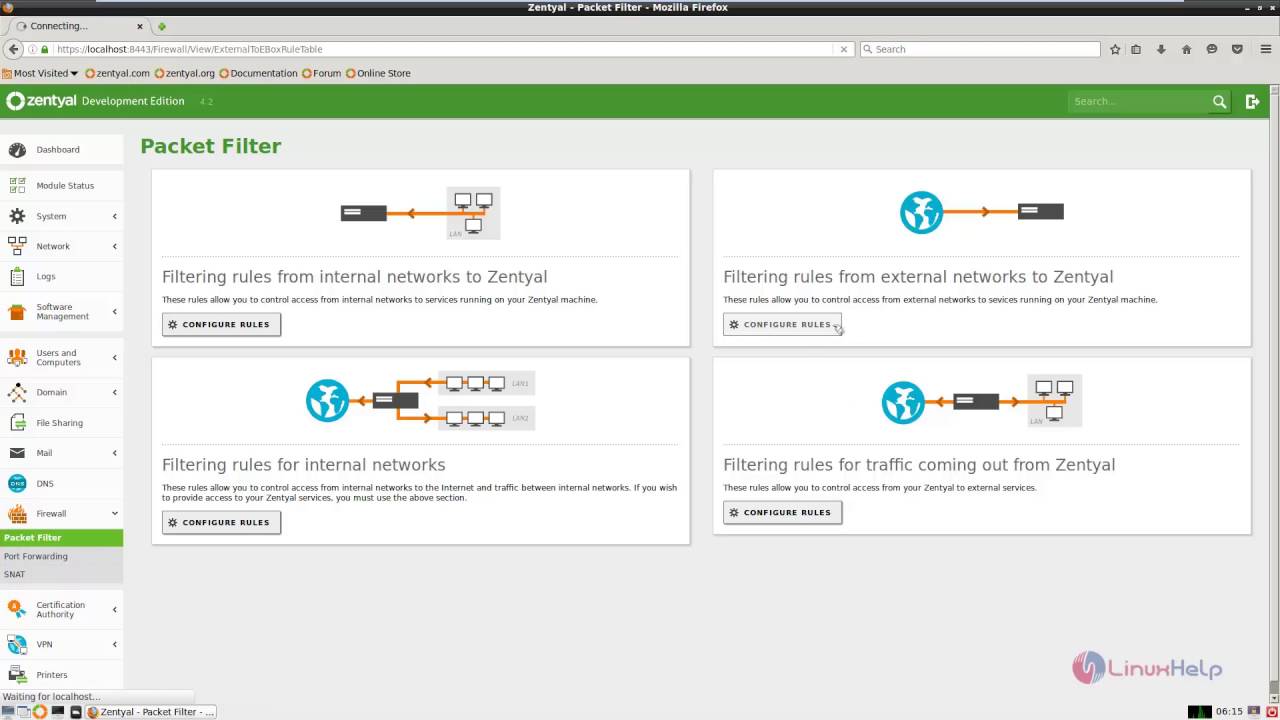Expand the Mail menu chevron
Viewport: 1280px width, 720px height.
[114, 453]
